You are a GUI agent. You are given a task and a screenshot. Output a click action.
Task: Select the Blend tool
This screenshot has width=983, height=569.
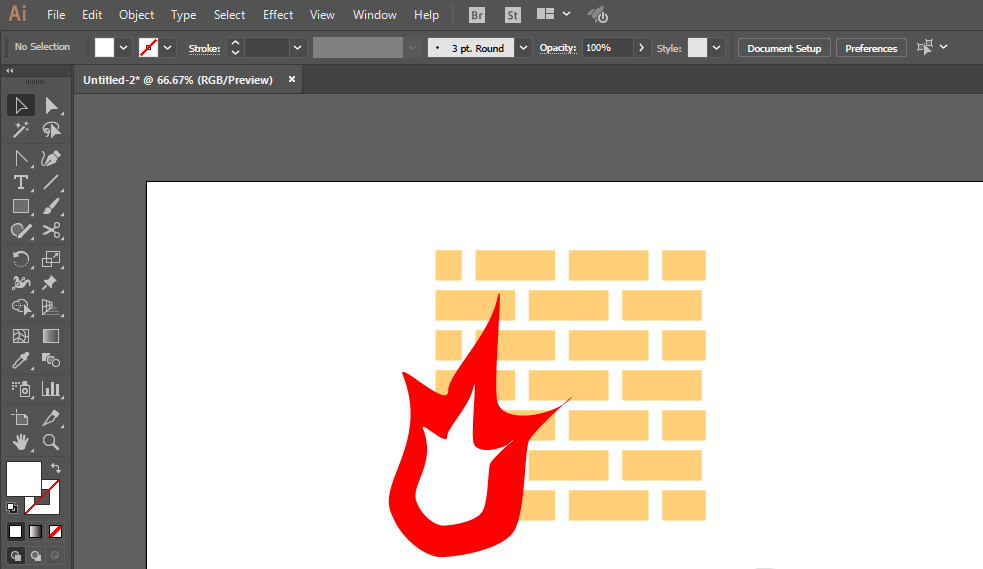(51, 360)
